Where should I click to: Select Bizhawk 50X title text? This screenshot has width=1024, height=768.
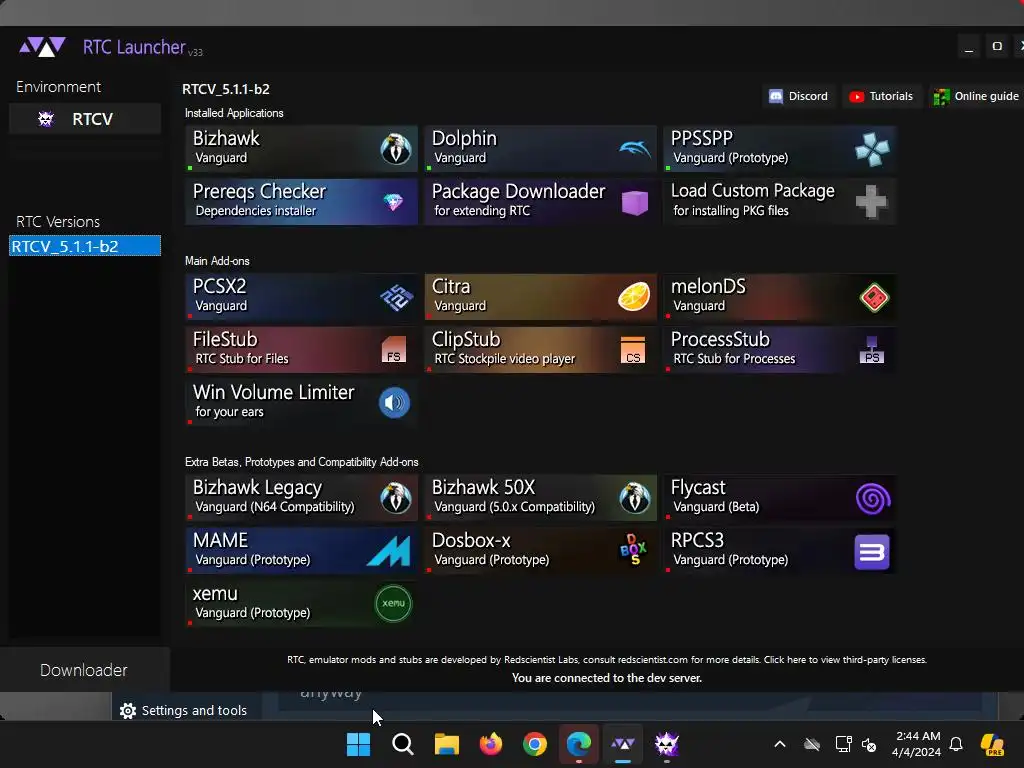[483, 487]
